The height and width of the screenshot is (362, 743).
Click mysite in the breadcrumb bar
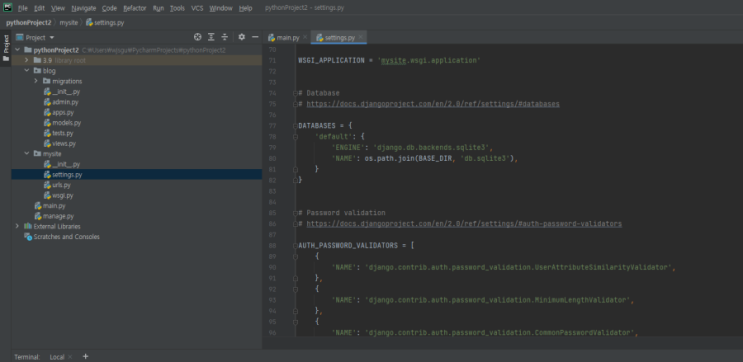[x=69, y=22]
